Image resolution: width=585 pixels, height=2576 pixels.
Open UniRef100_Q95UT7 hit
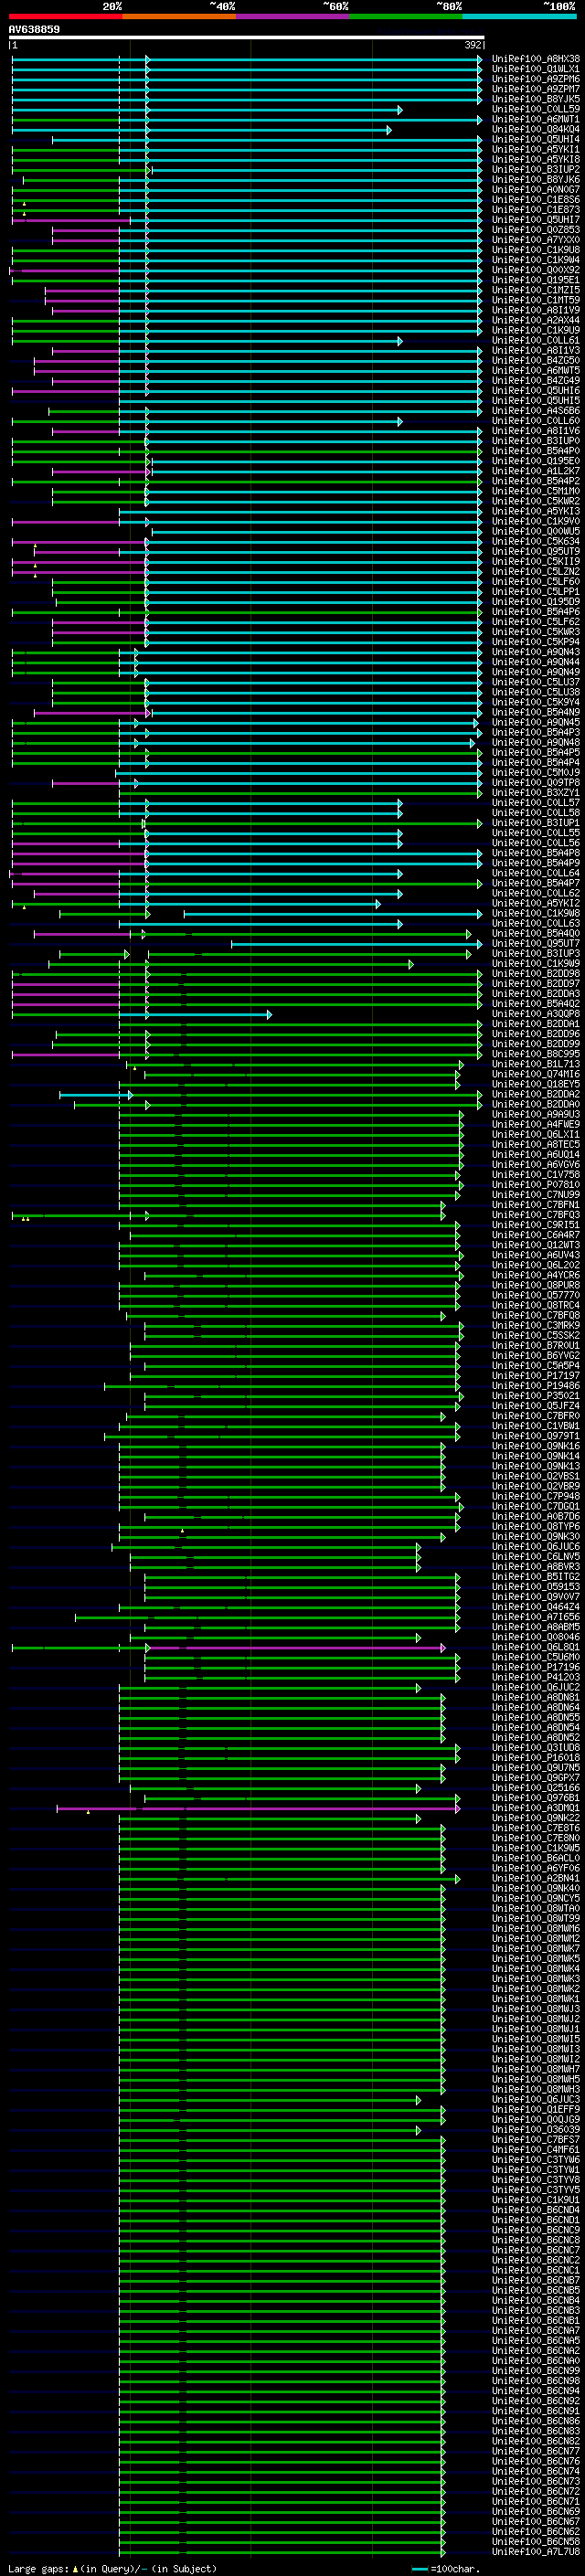tap(536, 944)
